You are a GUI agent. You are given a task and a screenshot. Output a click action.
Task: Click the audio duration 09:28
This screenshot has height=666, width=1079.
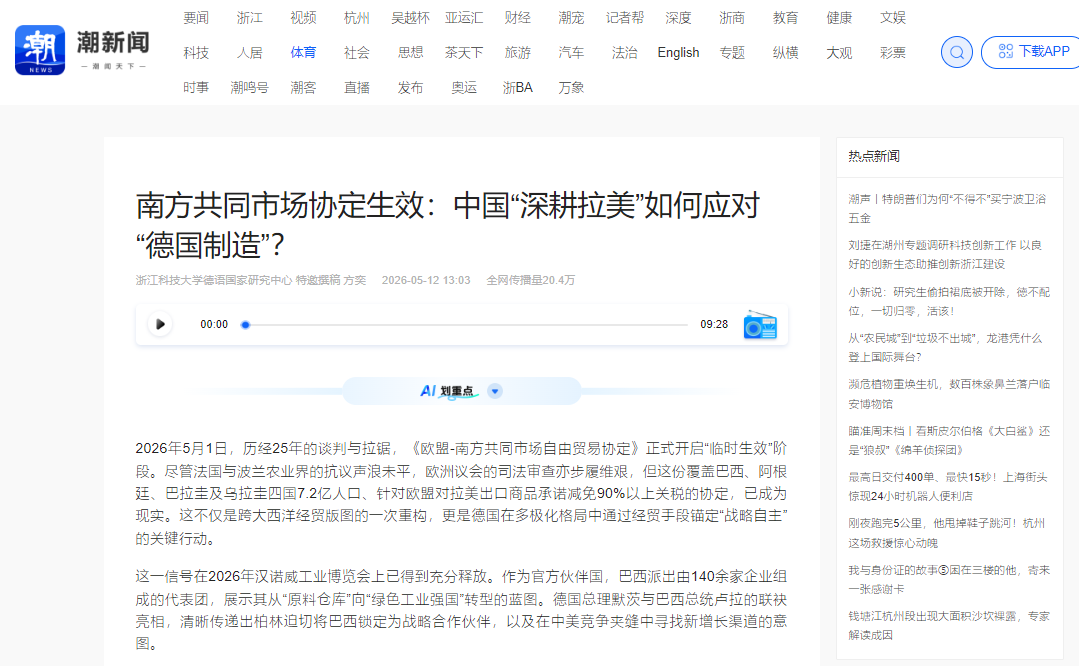click(x=714, y=324)
